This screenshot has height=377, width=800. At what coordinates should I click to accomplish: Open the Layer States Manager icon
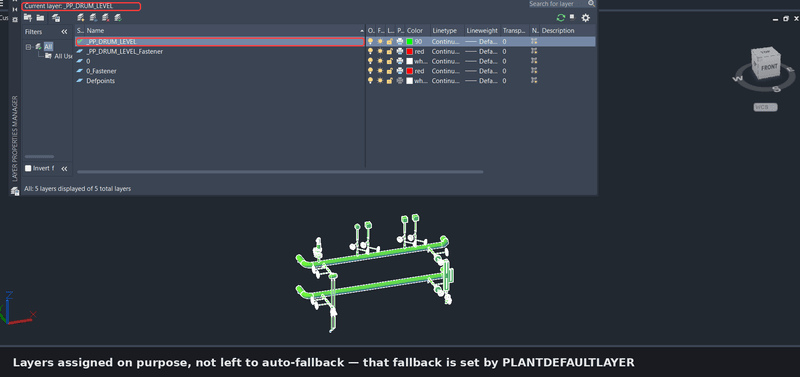[x=56, y=18]
